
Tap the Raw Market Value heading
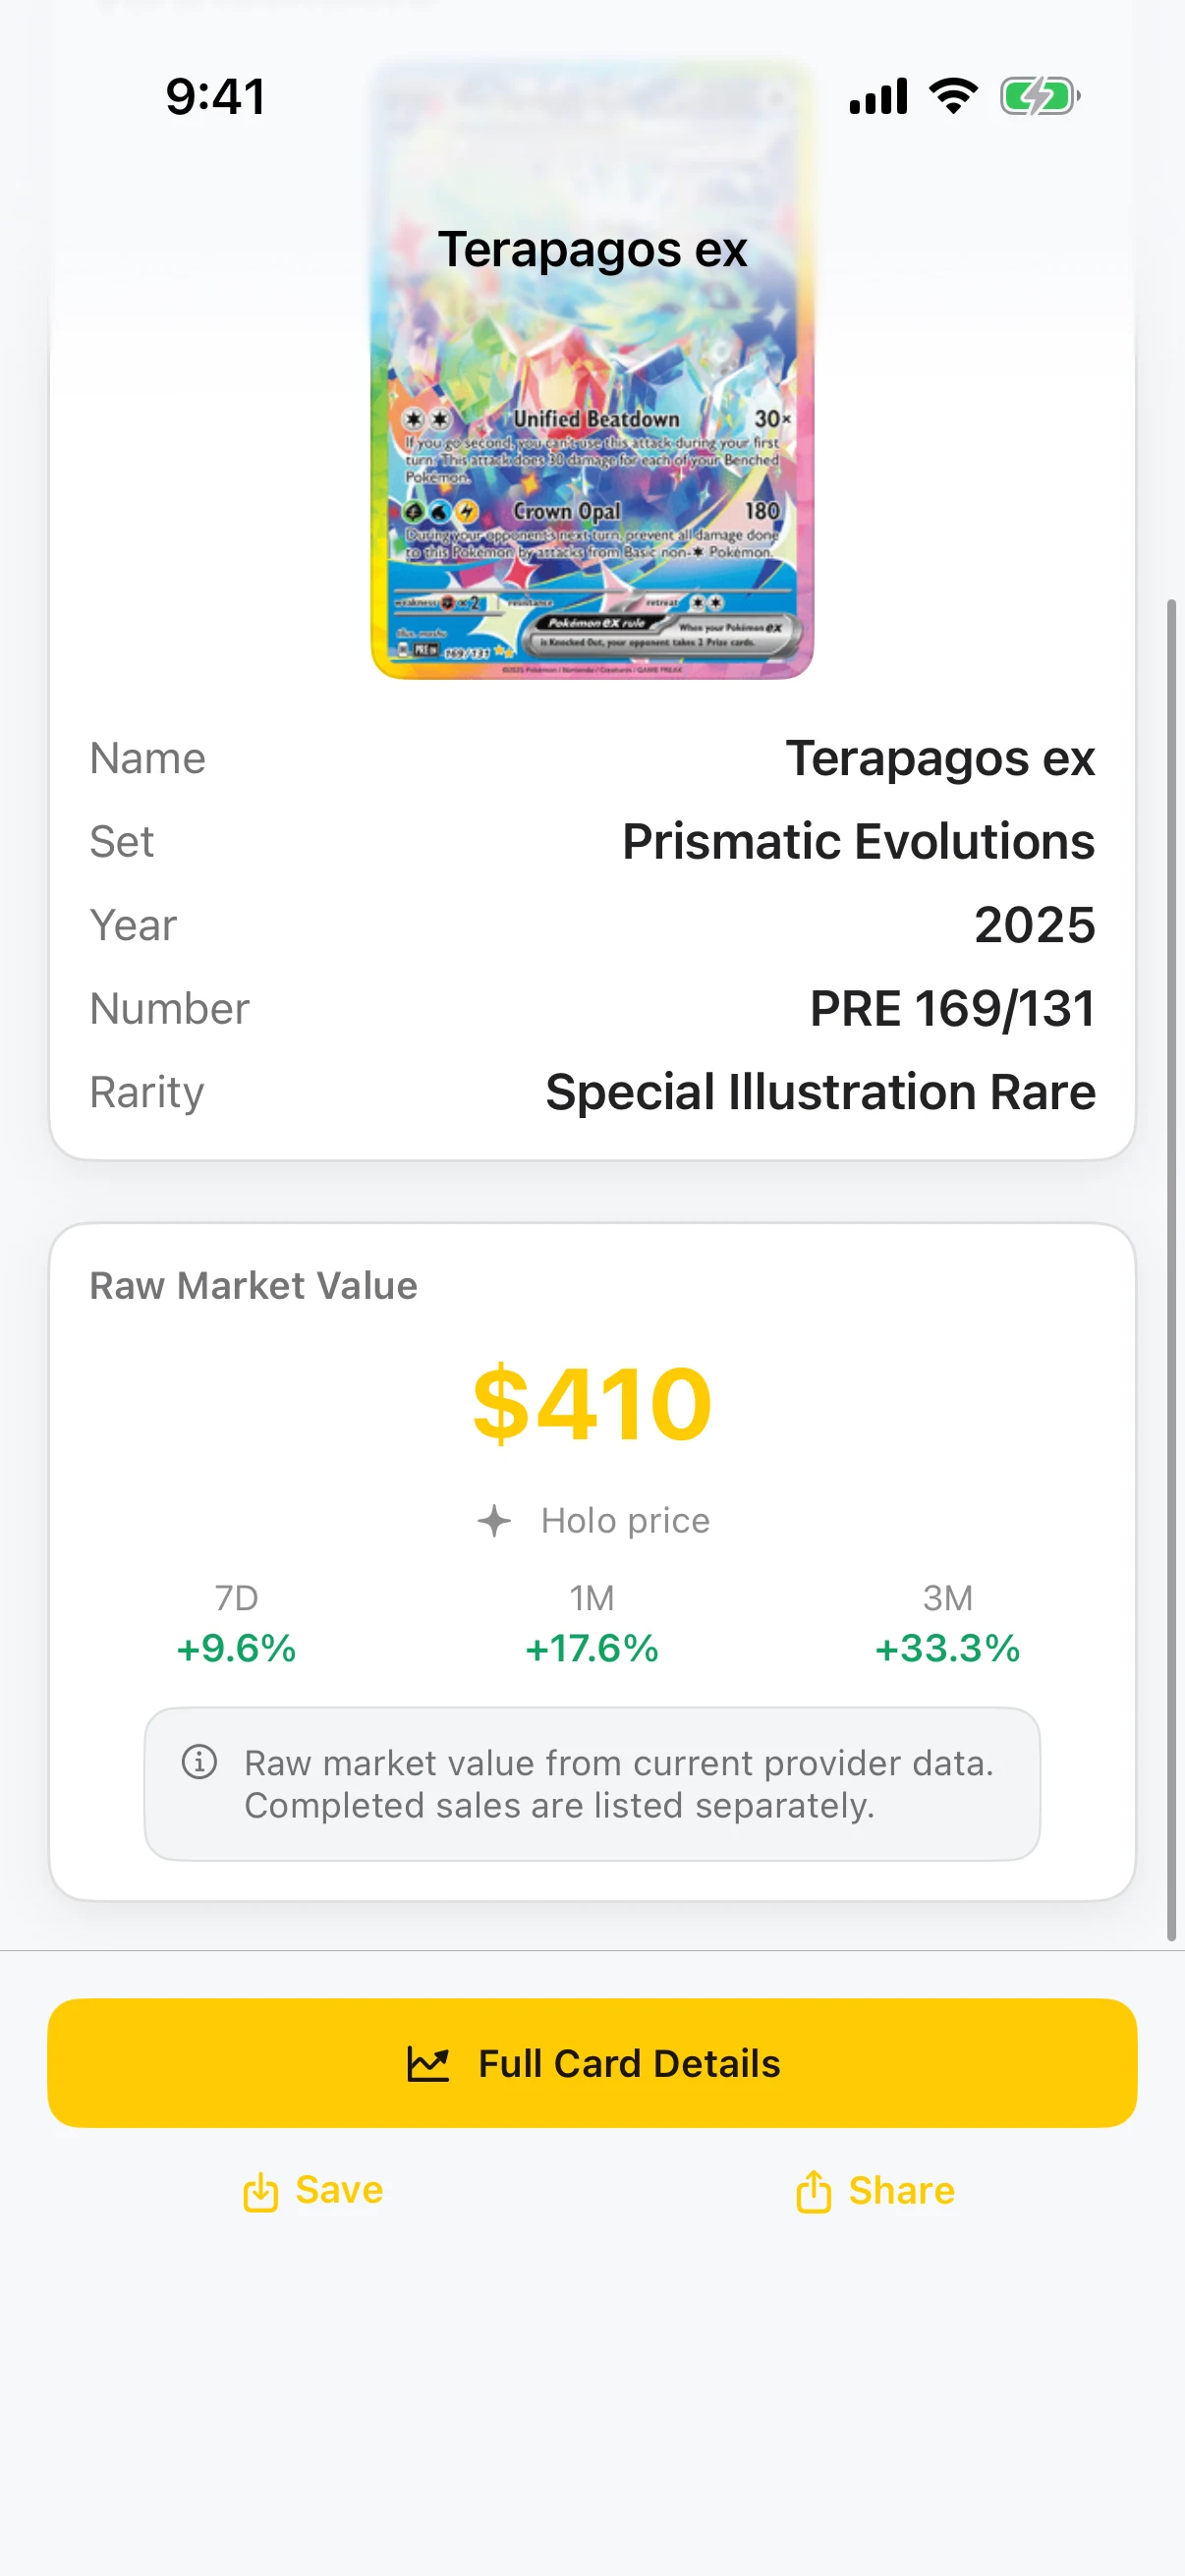(x=253, y=1285)
